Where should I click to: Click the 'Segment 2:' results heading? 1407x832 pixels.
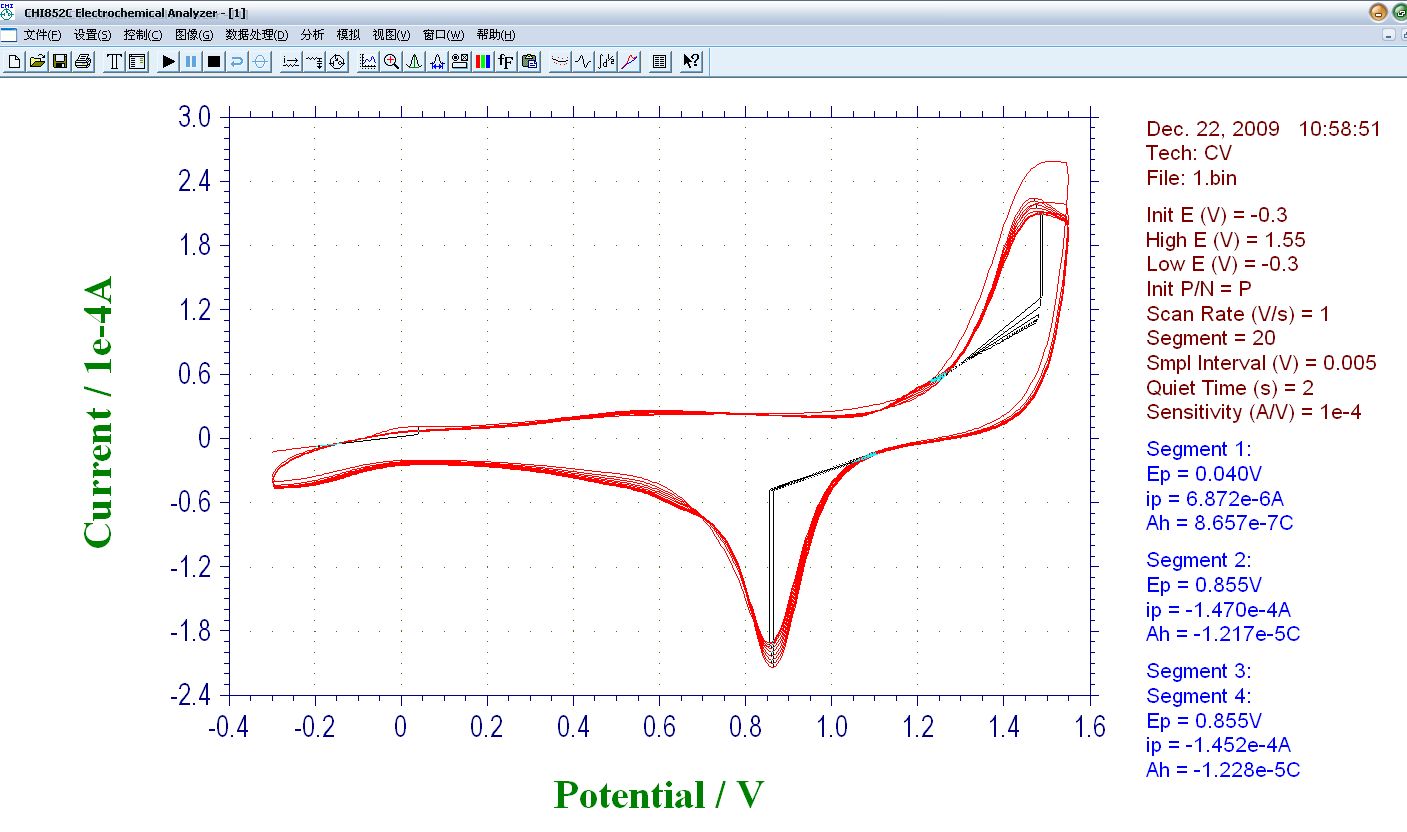(x=1198, y=560)
